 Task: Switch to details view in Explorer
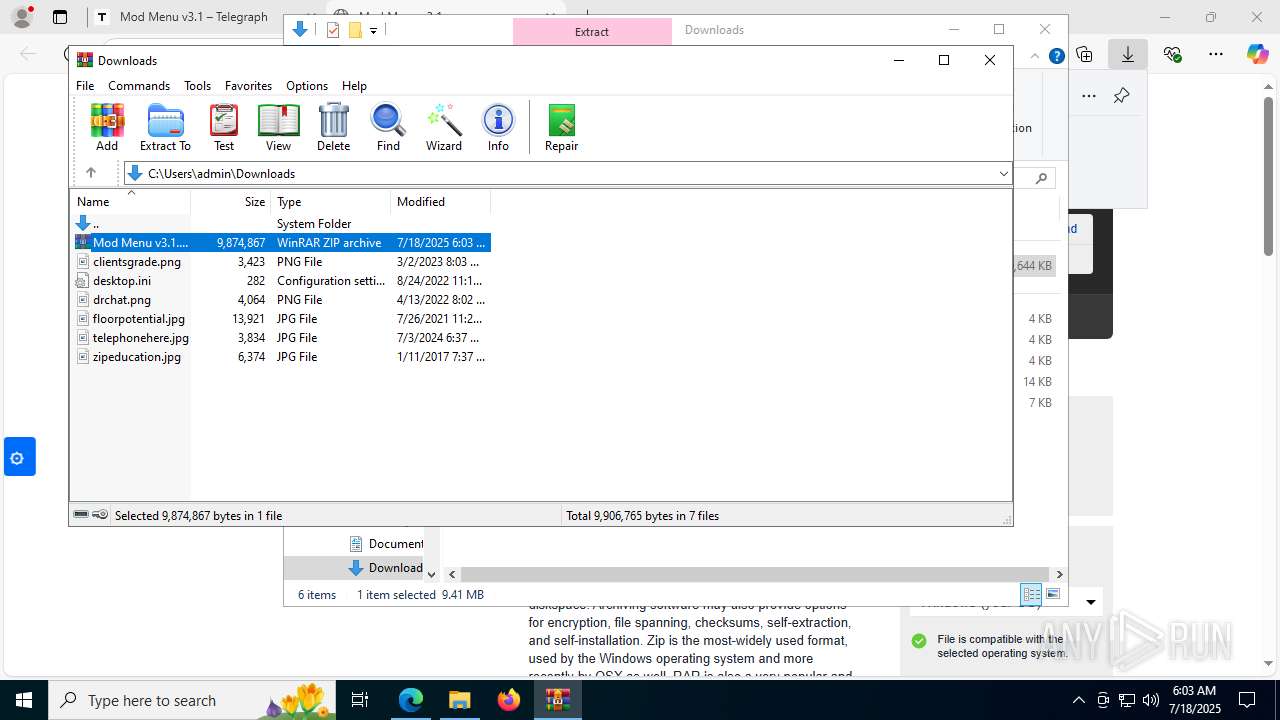(x=1031, y=594)
